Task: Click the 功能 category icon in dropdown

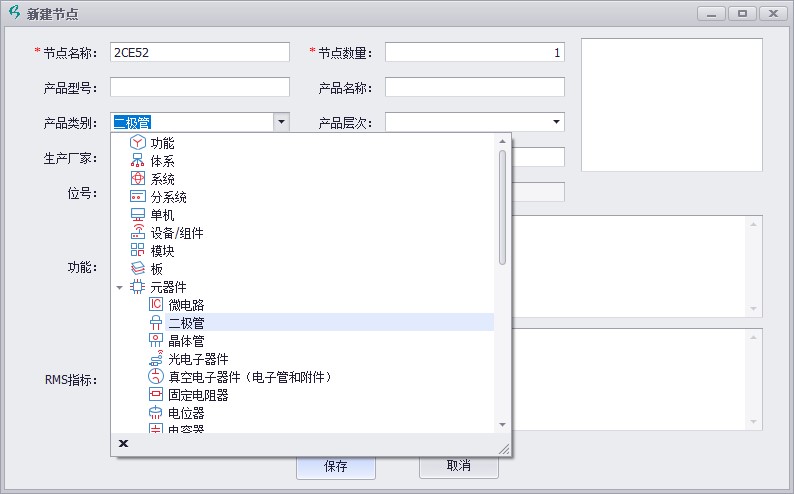Action: coord(138,143)
